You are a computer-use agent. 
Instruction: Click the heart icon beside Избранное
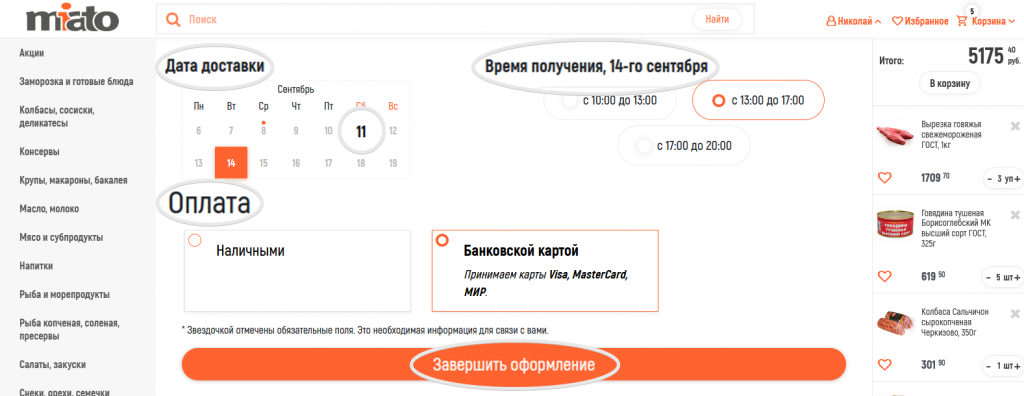pyautogui.click(x=897, y=21)
